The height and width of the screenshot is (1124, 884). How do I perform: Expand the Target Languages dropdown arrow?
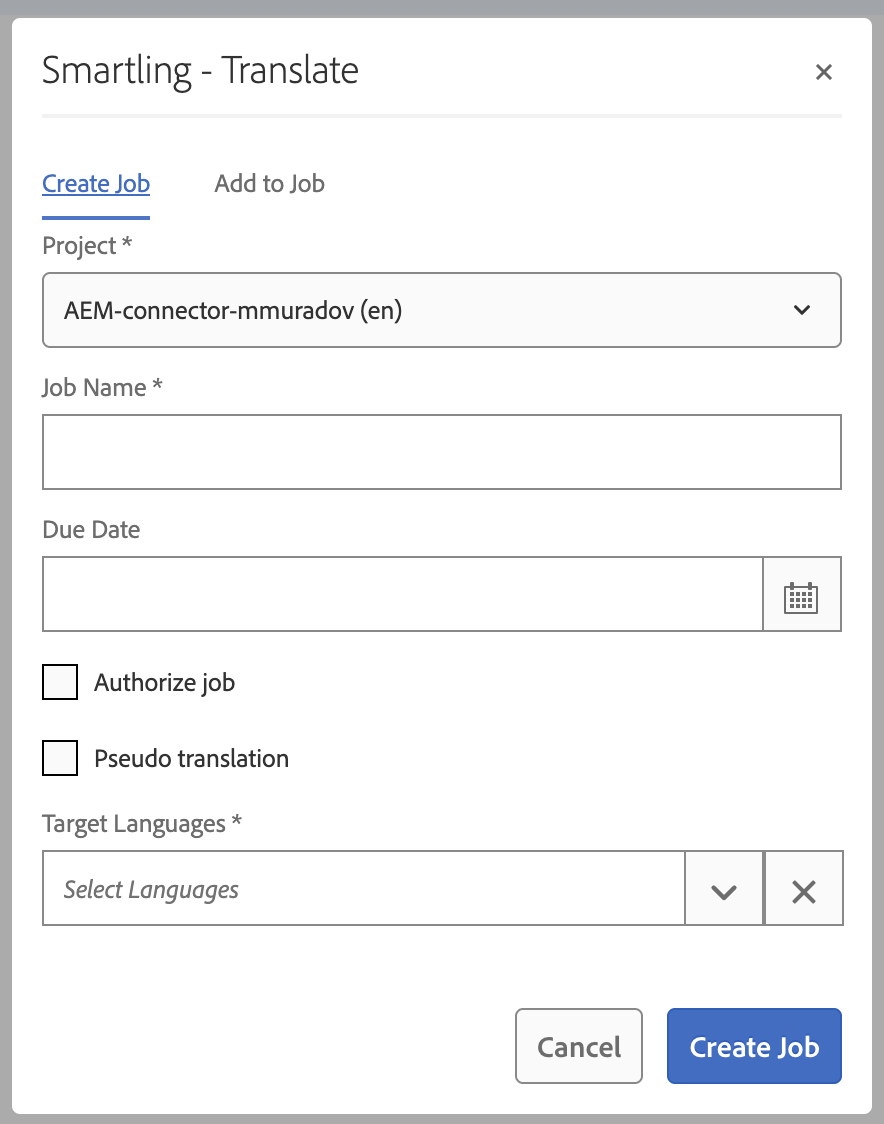(723, 889)
